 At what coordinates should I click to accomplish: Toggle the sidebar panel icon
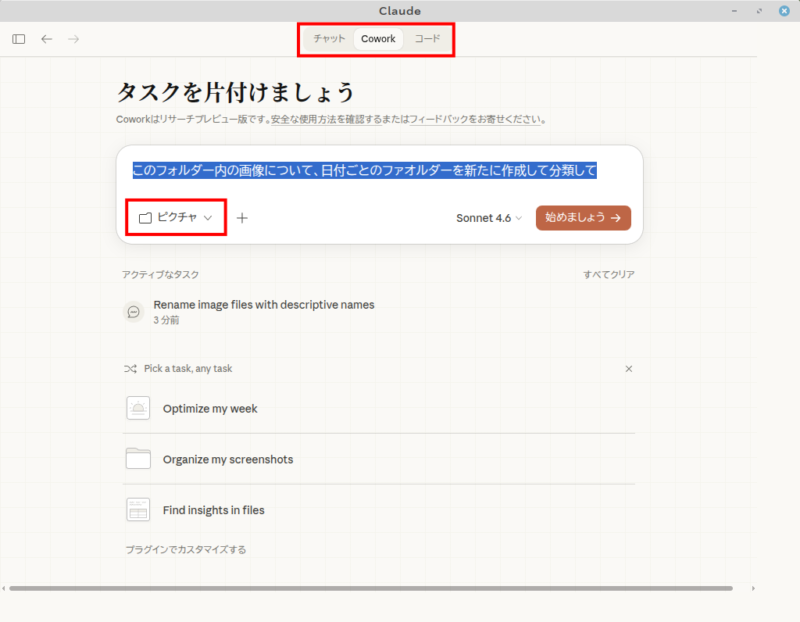pos(19,39)
